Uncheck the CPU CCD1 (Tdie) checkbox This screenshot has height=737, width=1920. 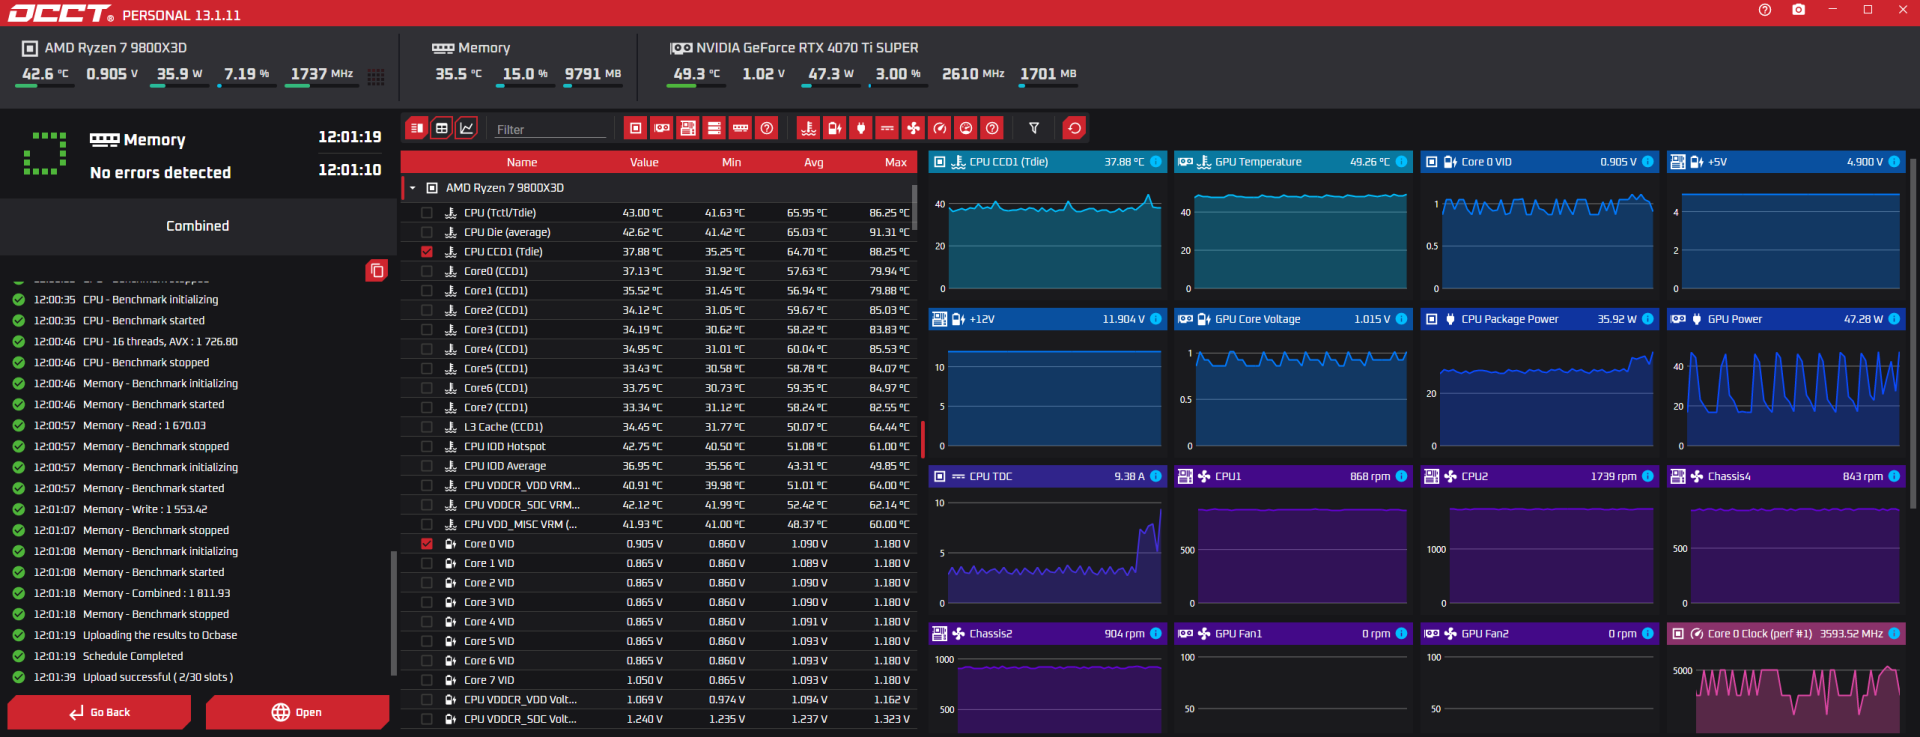(427, 252)
